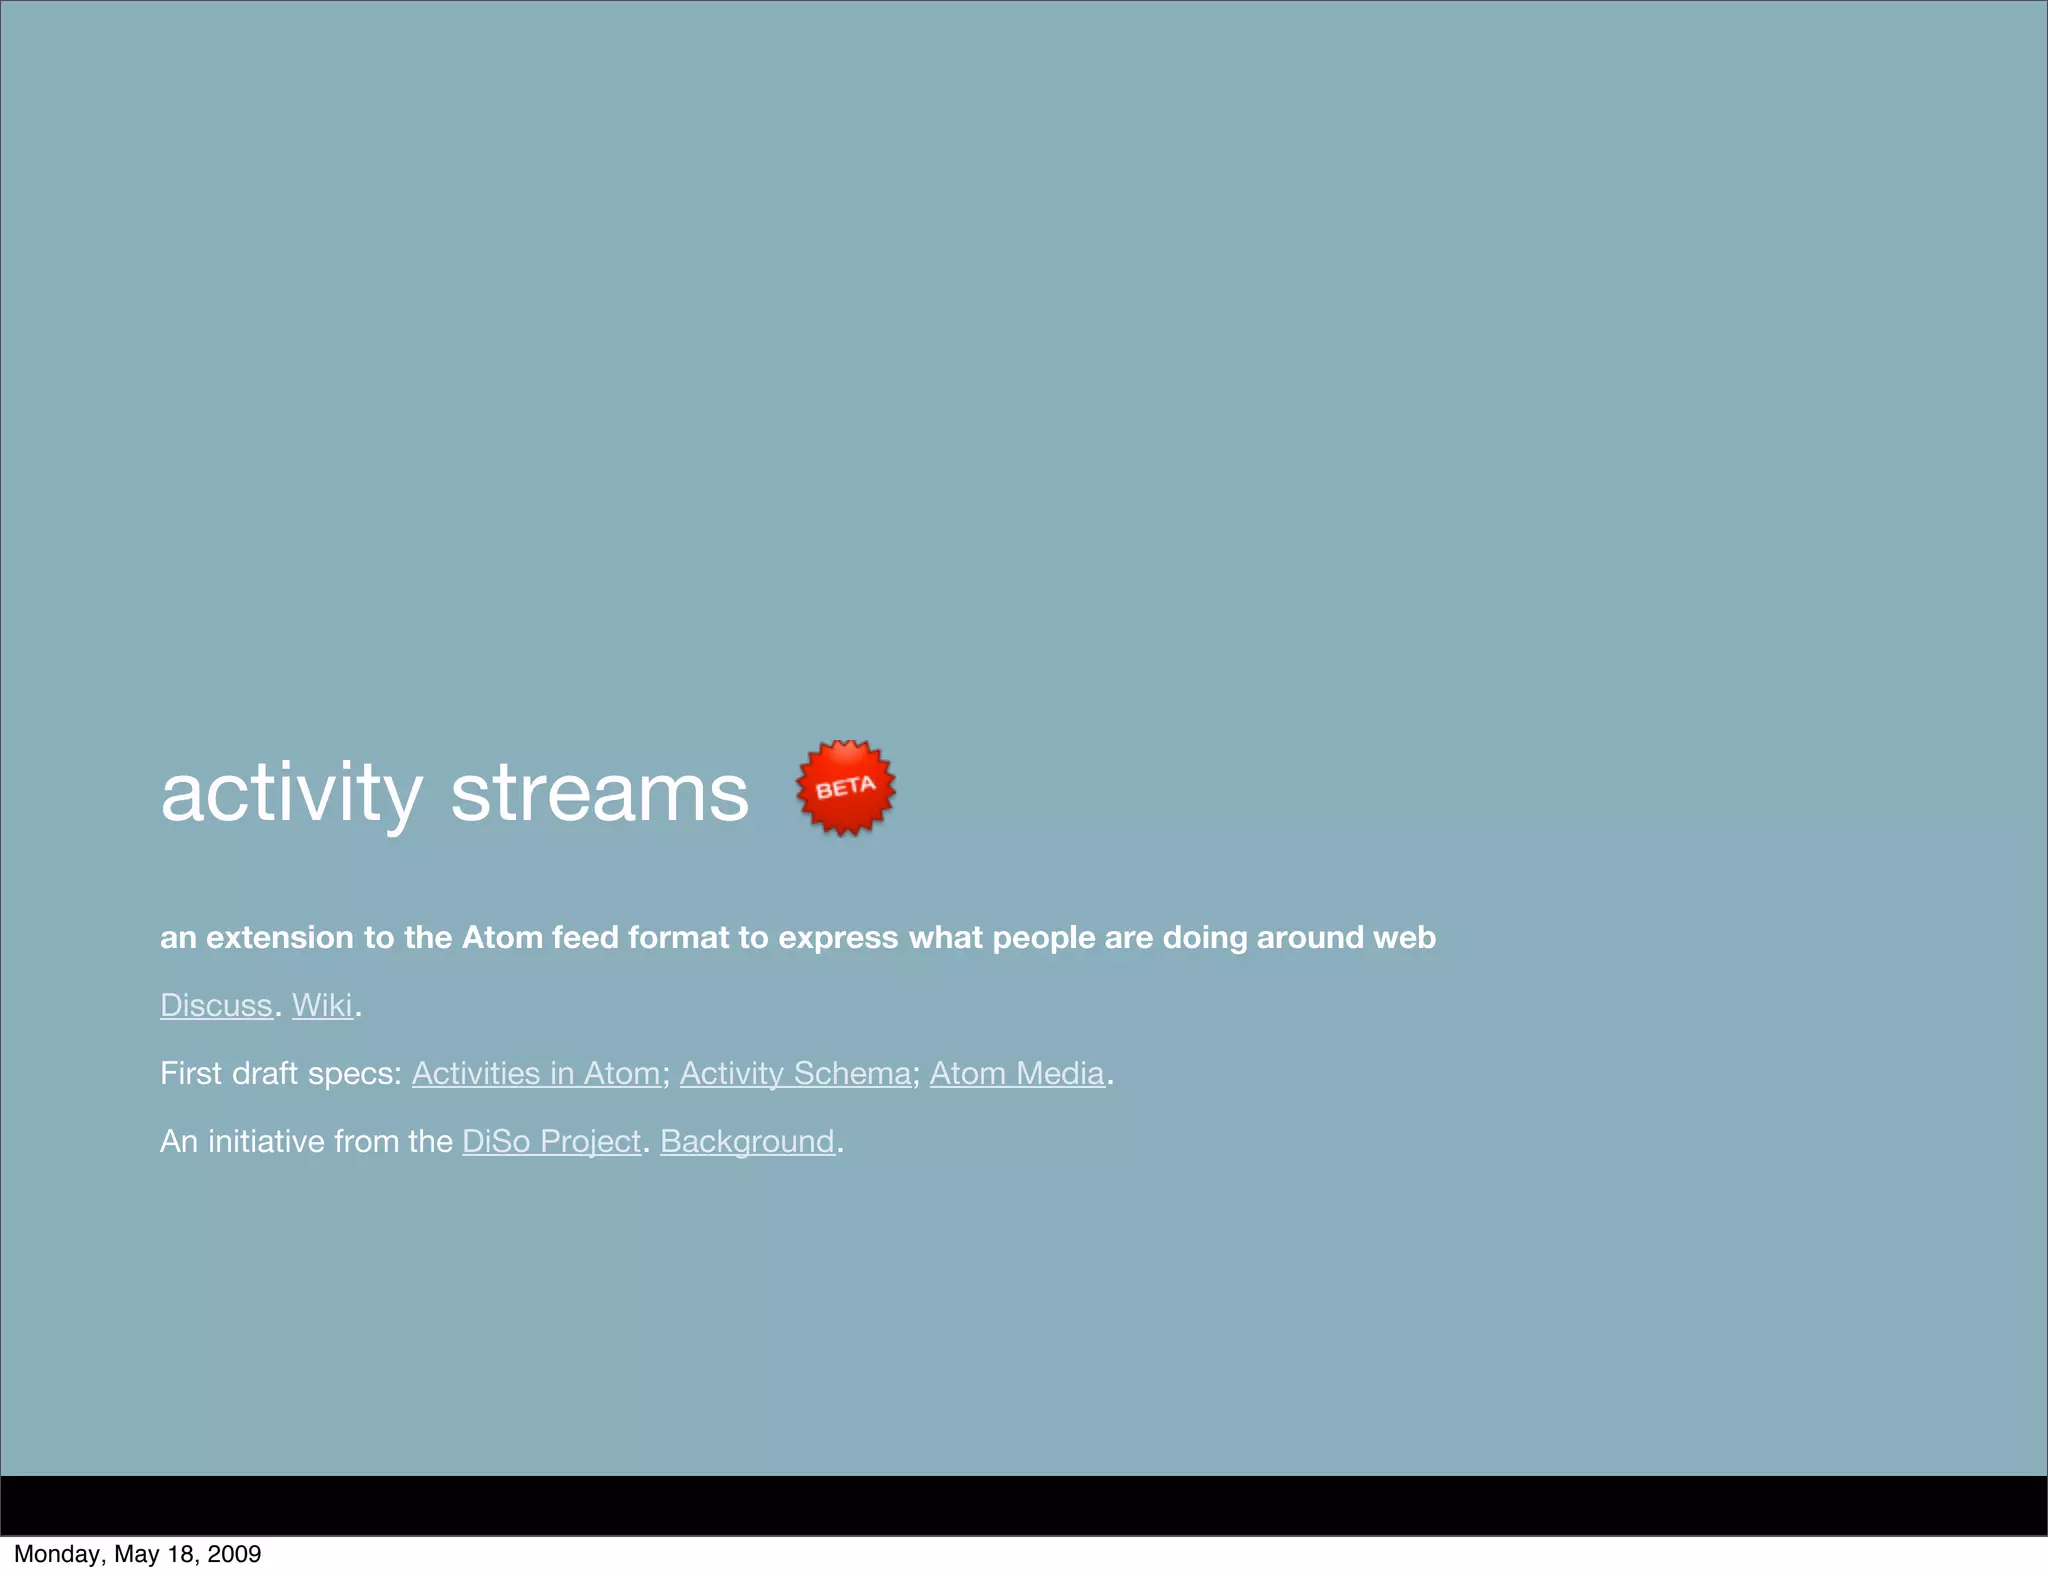Click the black bar below the slide
Screen dimensions: 2048x1576
(1024, 1505)
